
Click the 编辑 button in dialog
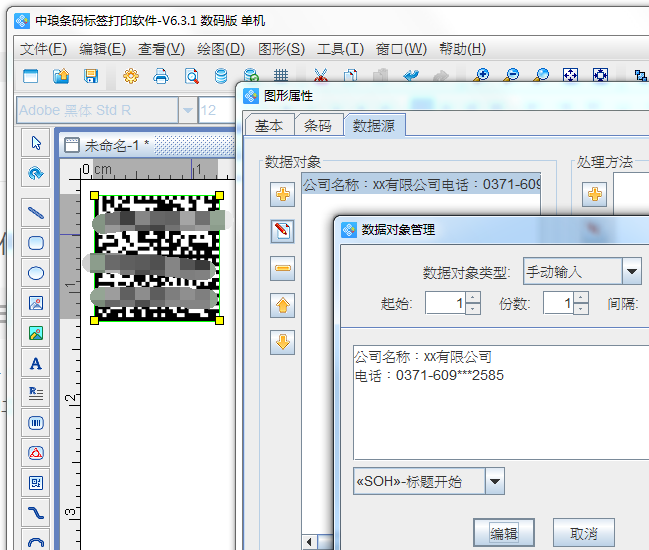(x=504, y=533)
